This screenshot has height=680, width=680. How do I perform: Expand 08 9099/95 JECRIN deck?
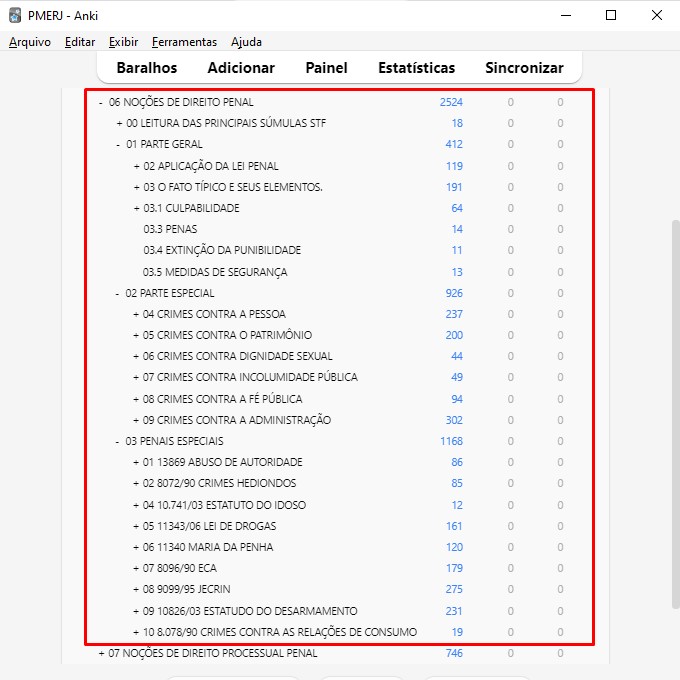point(136,590)
